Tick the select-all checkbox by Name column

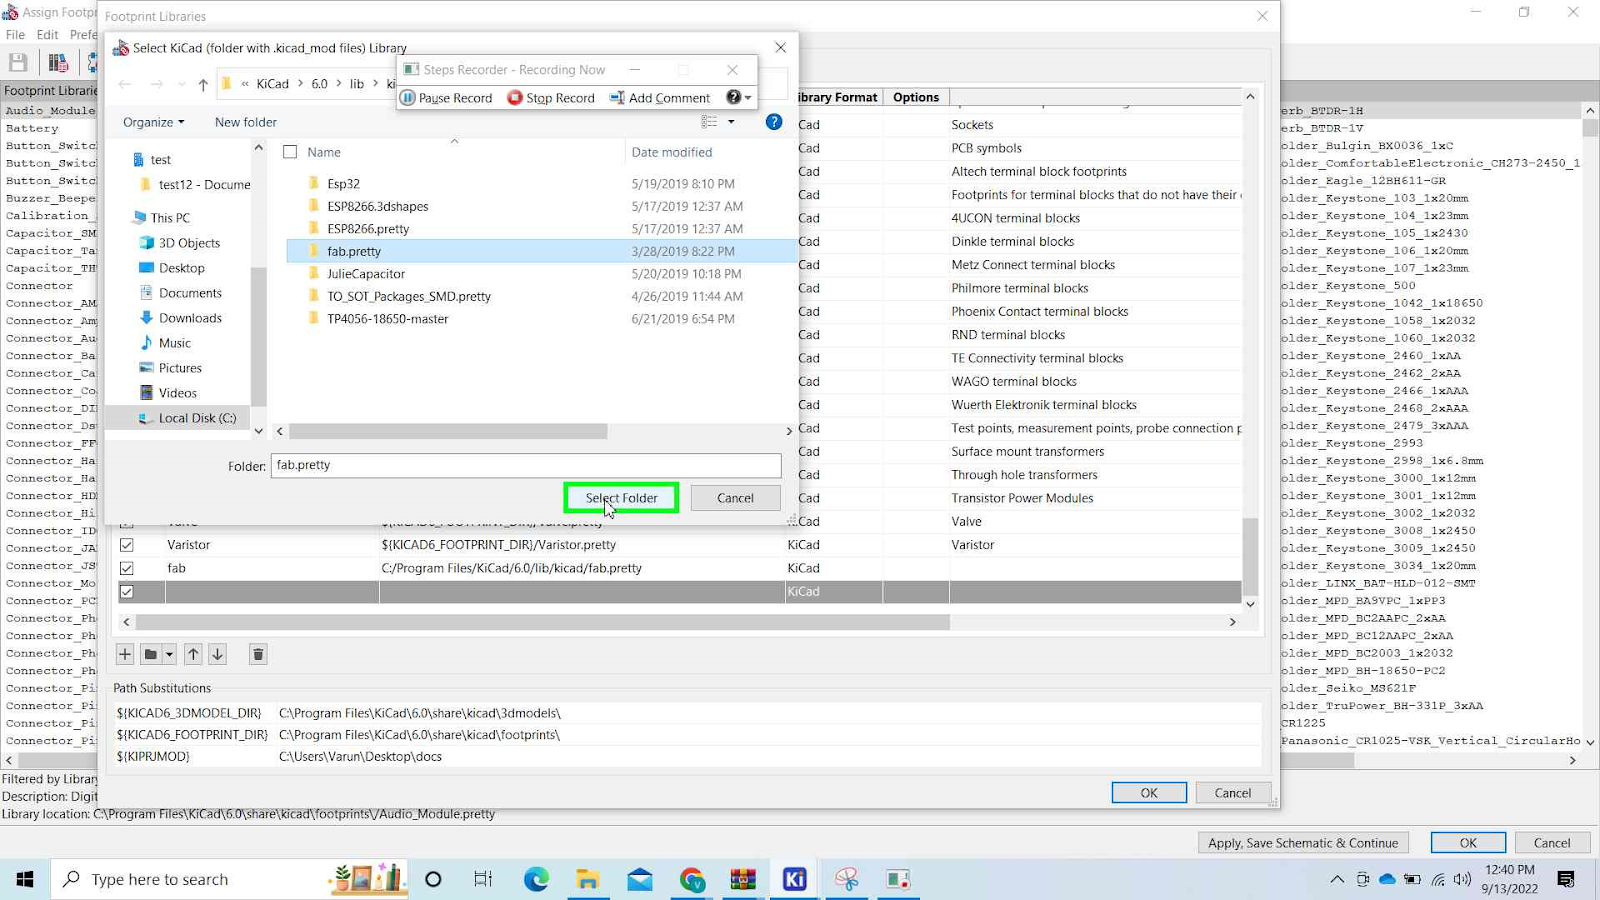click(290, 152)
